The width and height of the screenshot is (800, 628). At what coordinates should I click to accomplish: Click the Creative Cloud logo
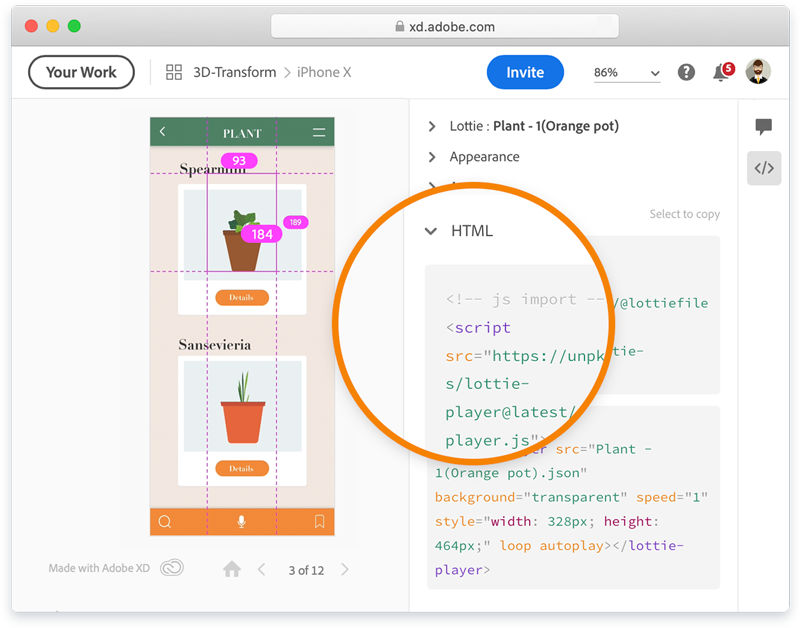[x=171, y=567]
